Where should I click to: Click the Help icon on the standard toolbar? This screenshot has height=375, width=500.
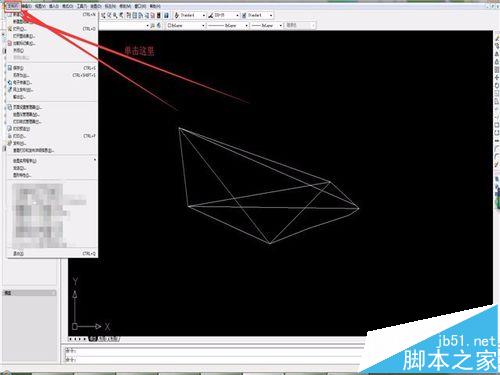coord(166,15)
